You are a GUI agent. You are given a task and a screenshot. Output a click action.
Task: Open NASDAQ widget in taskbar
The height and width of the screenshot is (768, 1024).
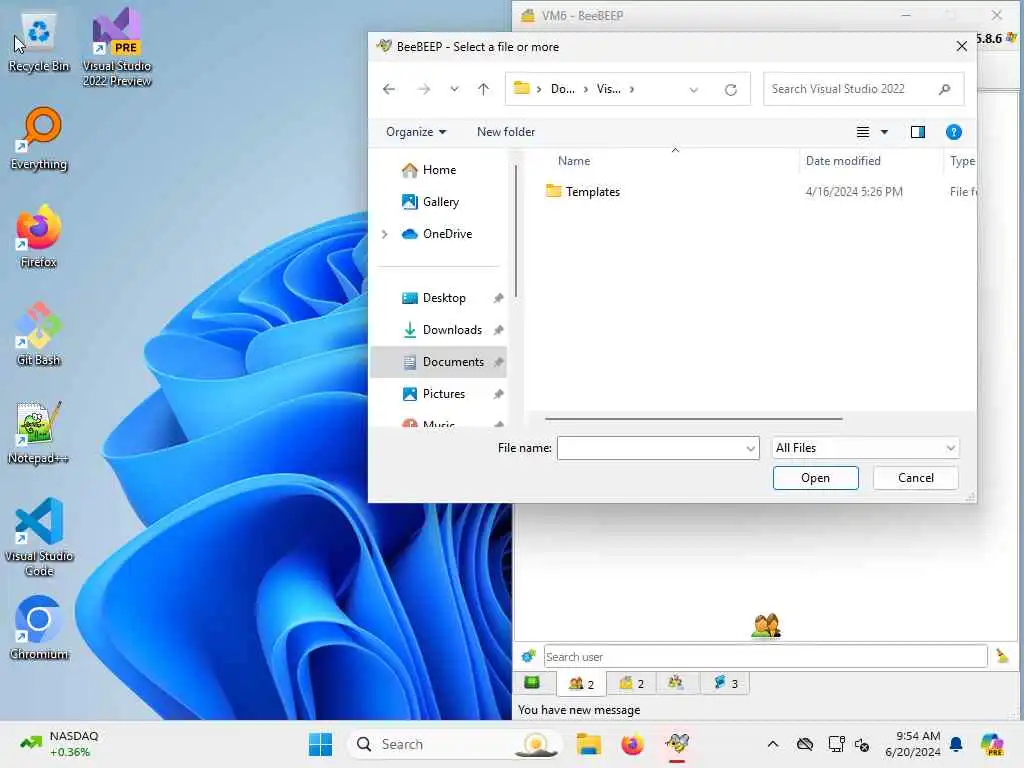(x=60, y=744)
